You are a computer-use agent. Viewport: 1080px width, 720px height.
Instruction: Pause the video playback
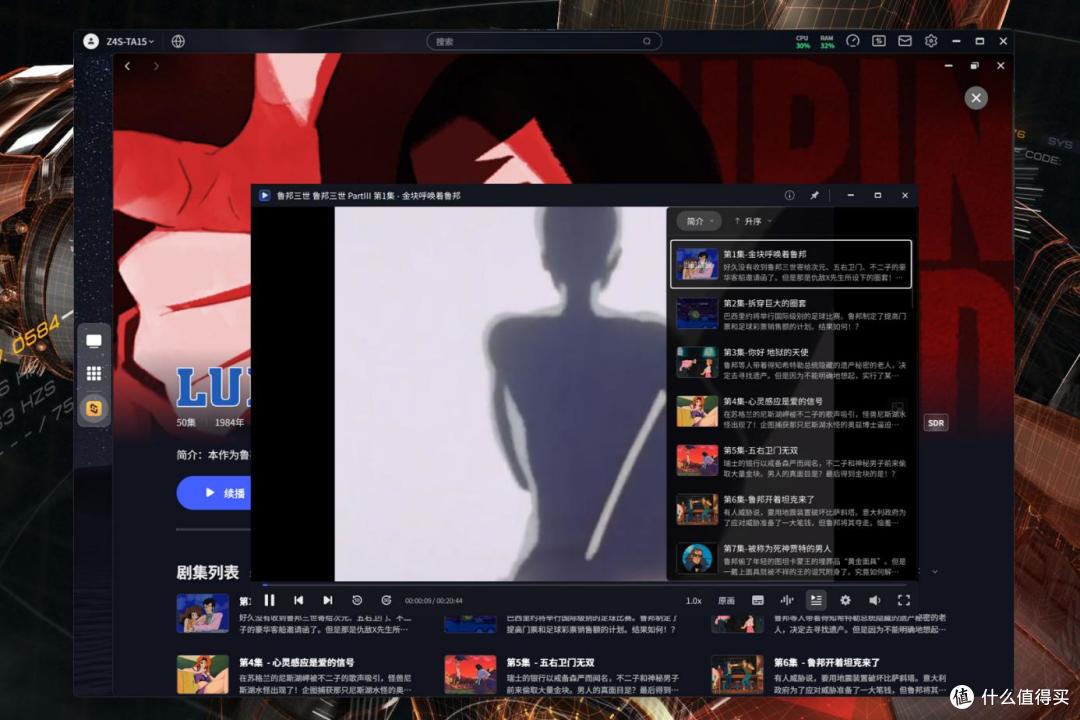269,601
